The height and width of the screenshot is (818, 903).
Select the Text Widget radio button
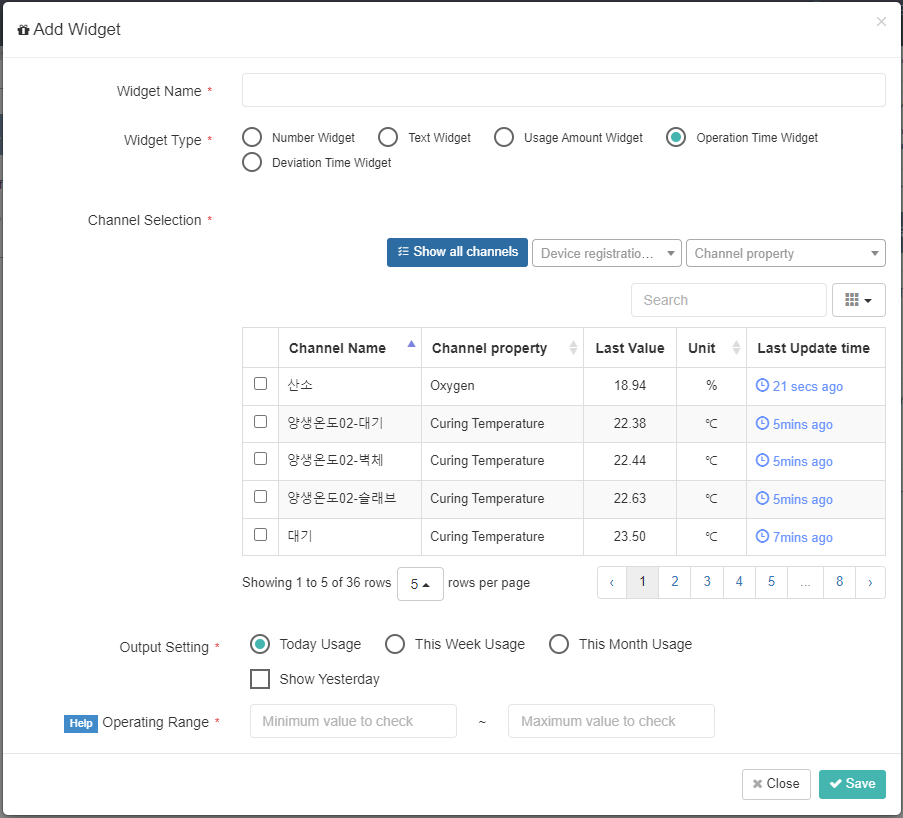(x=388, y=138)
